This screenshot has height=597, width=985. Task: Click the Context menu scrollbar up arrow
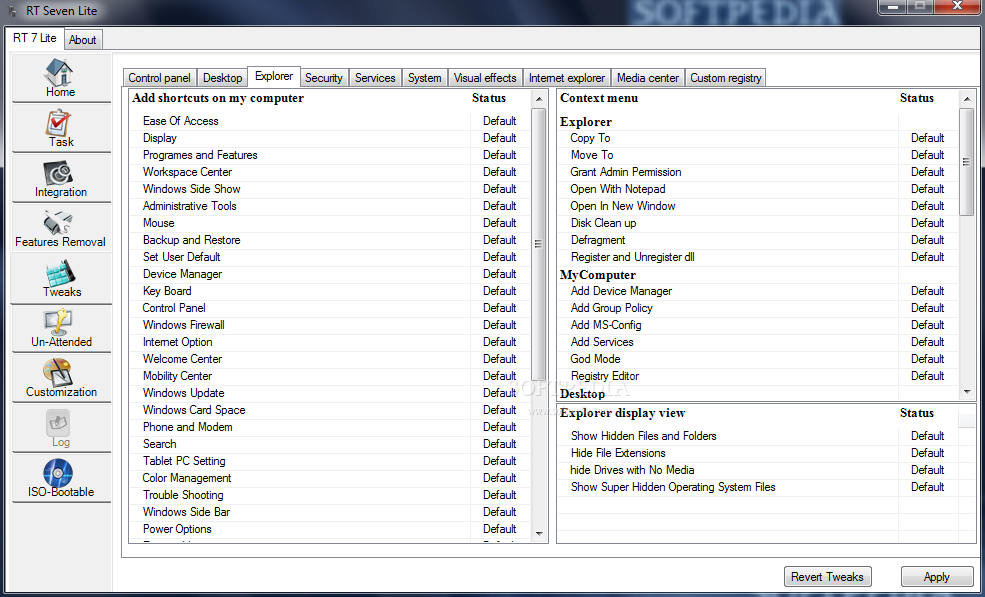coord(967,99)
